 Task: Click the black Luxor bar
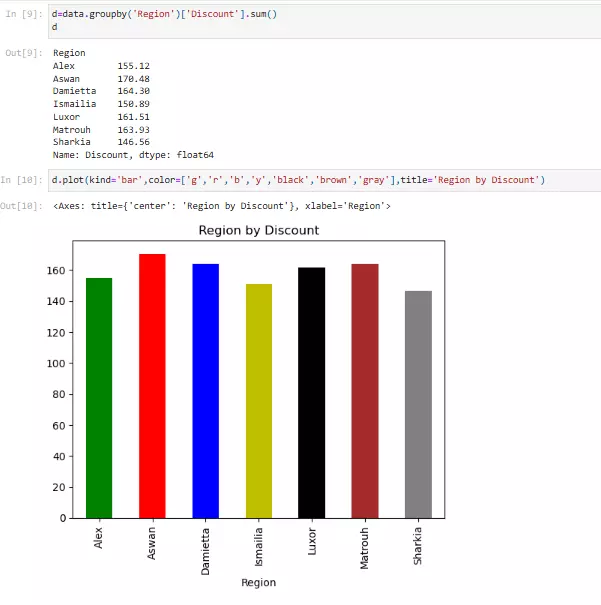click(x=312, y=393)
